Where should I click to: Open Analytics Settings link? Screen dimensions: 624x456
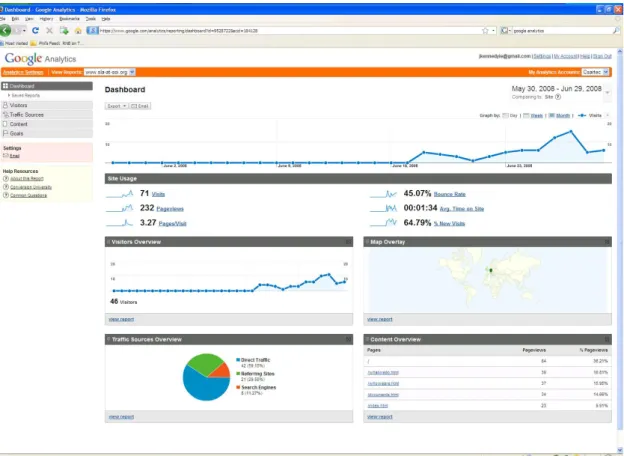pos(23,72)
